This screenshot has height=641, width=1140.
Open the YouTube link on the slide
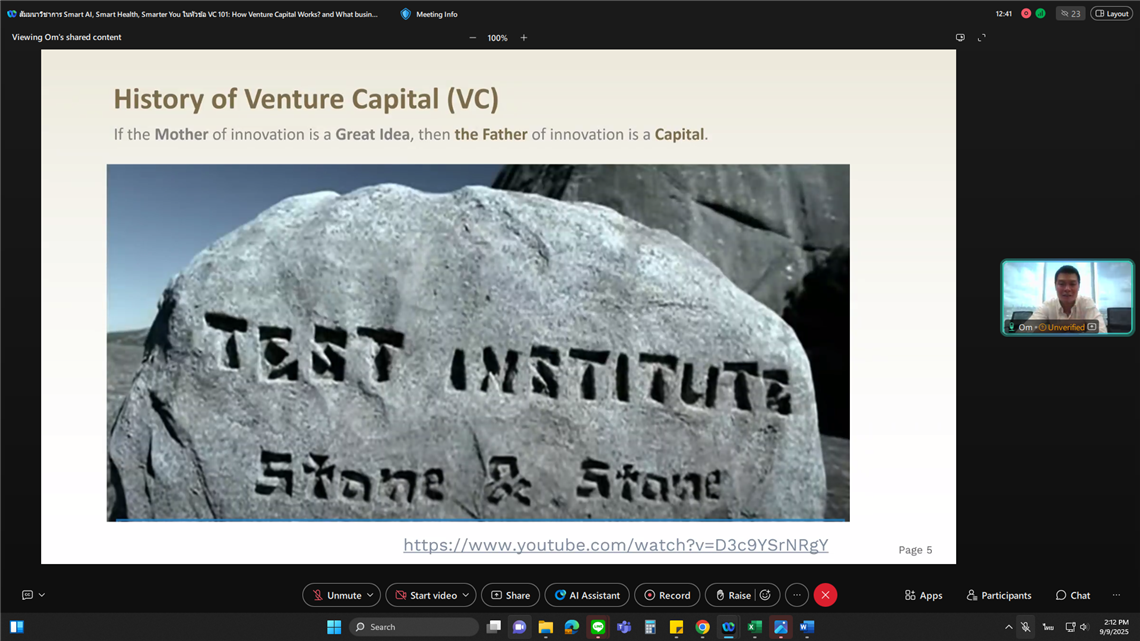(x=615, y=545)
